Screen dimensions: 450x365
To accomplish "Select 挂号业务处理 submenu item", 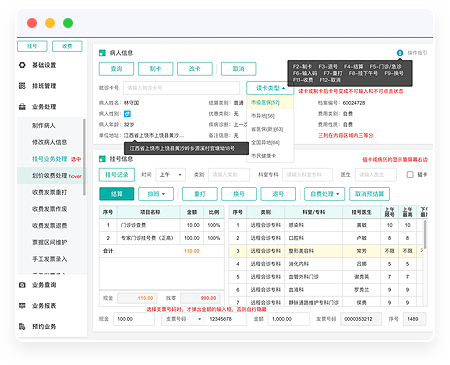I will click(x=50, y=159).
